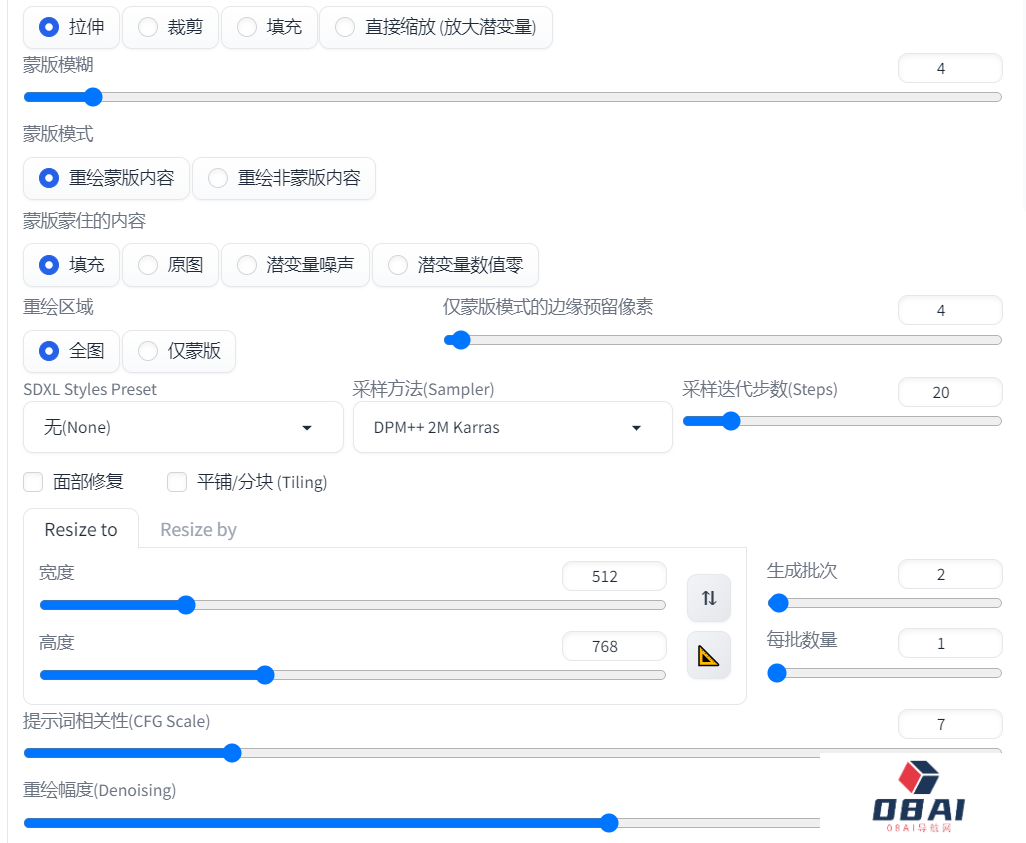Click the yellow triangle aspect ratio icon
The image size is (1026, 843).
(709, 656)
